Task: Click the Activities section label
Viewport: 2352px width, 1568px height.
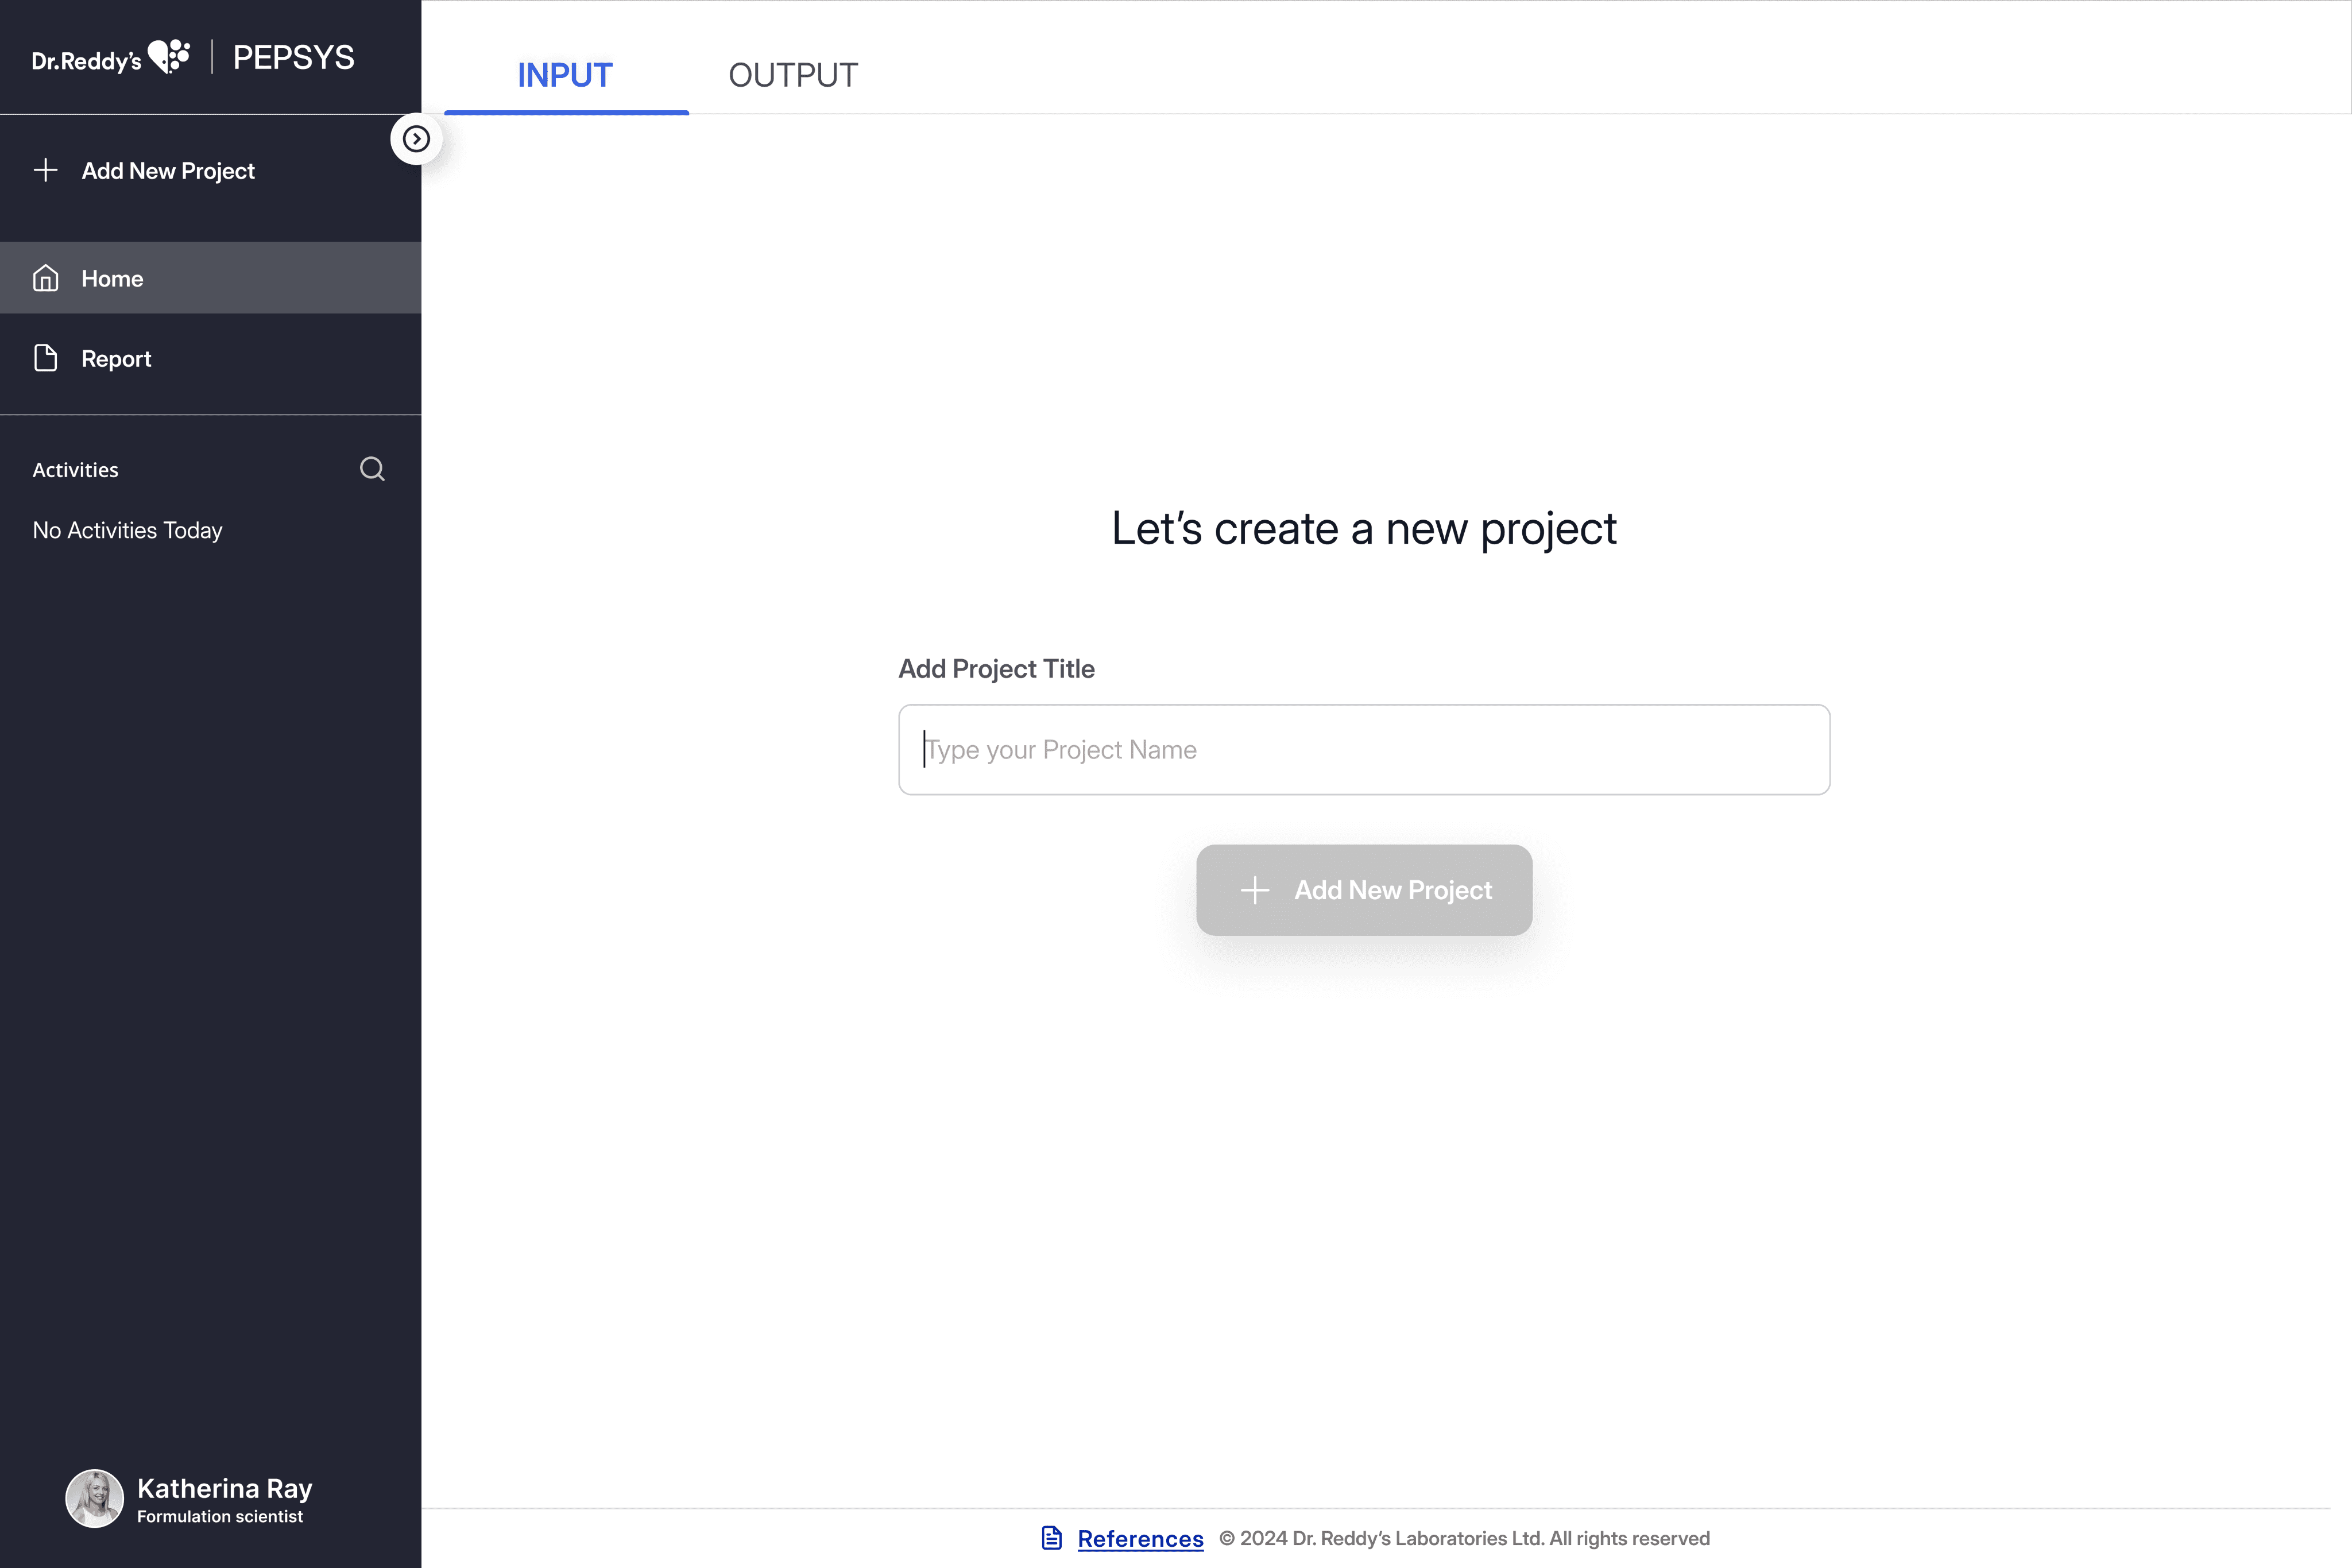Action: [75, 470]
